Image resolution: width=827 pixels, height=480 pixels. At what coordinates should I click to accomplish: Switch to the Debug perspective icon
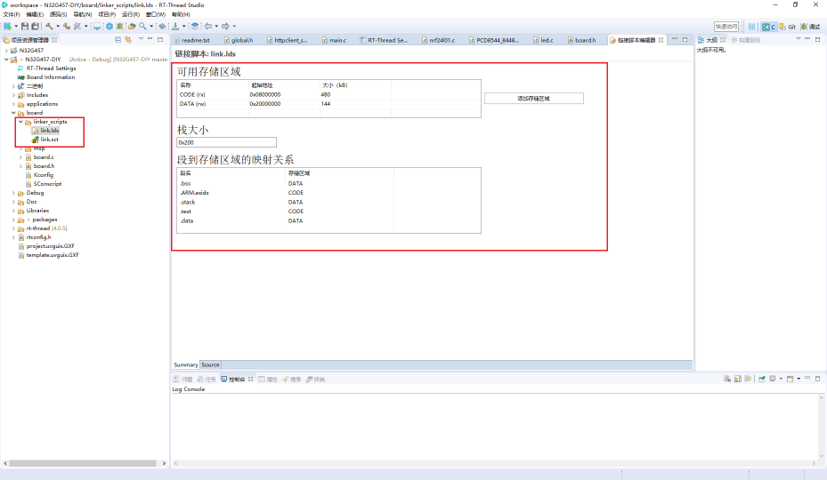tap(810, 26)
